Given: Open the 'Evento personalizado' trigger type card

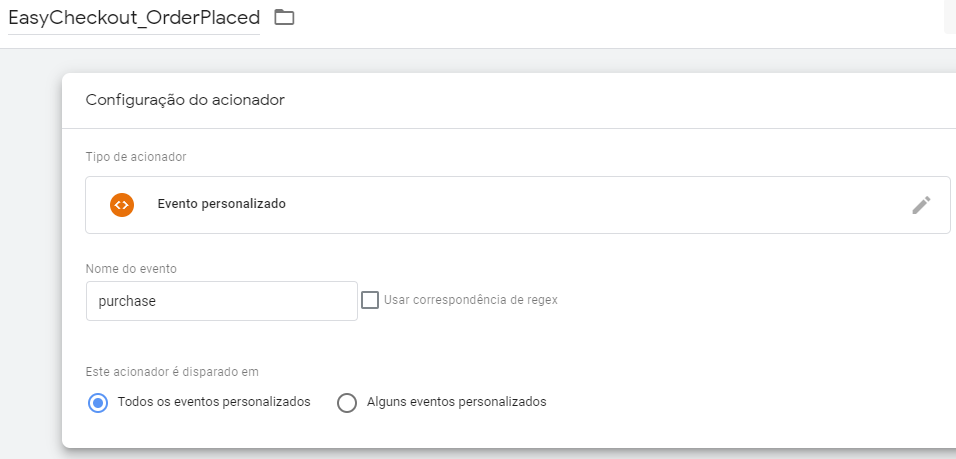Looking at the screenshot, I should [x=518, y=205].
